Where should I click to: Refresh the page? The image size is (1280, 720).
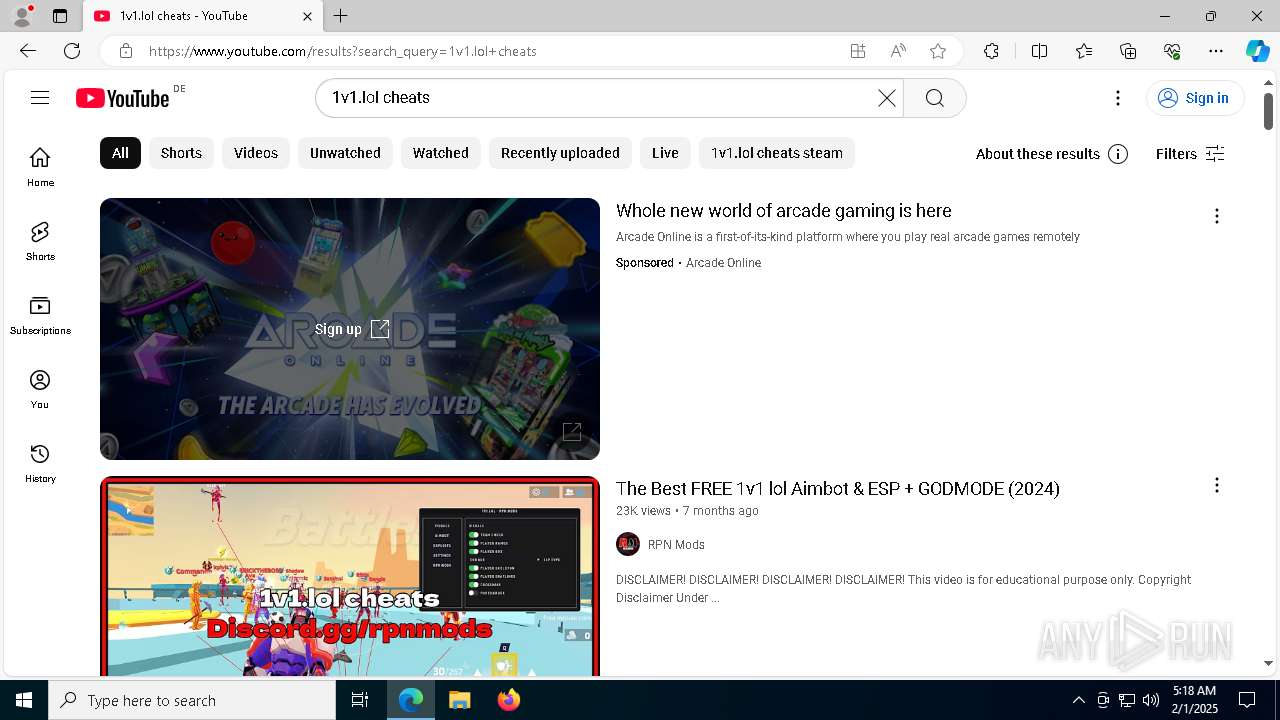click(x=72, y=51)
